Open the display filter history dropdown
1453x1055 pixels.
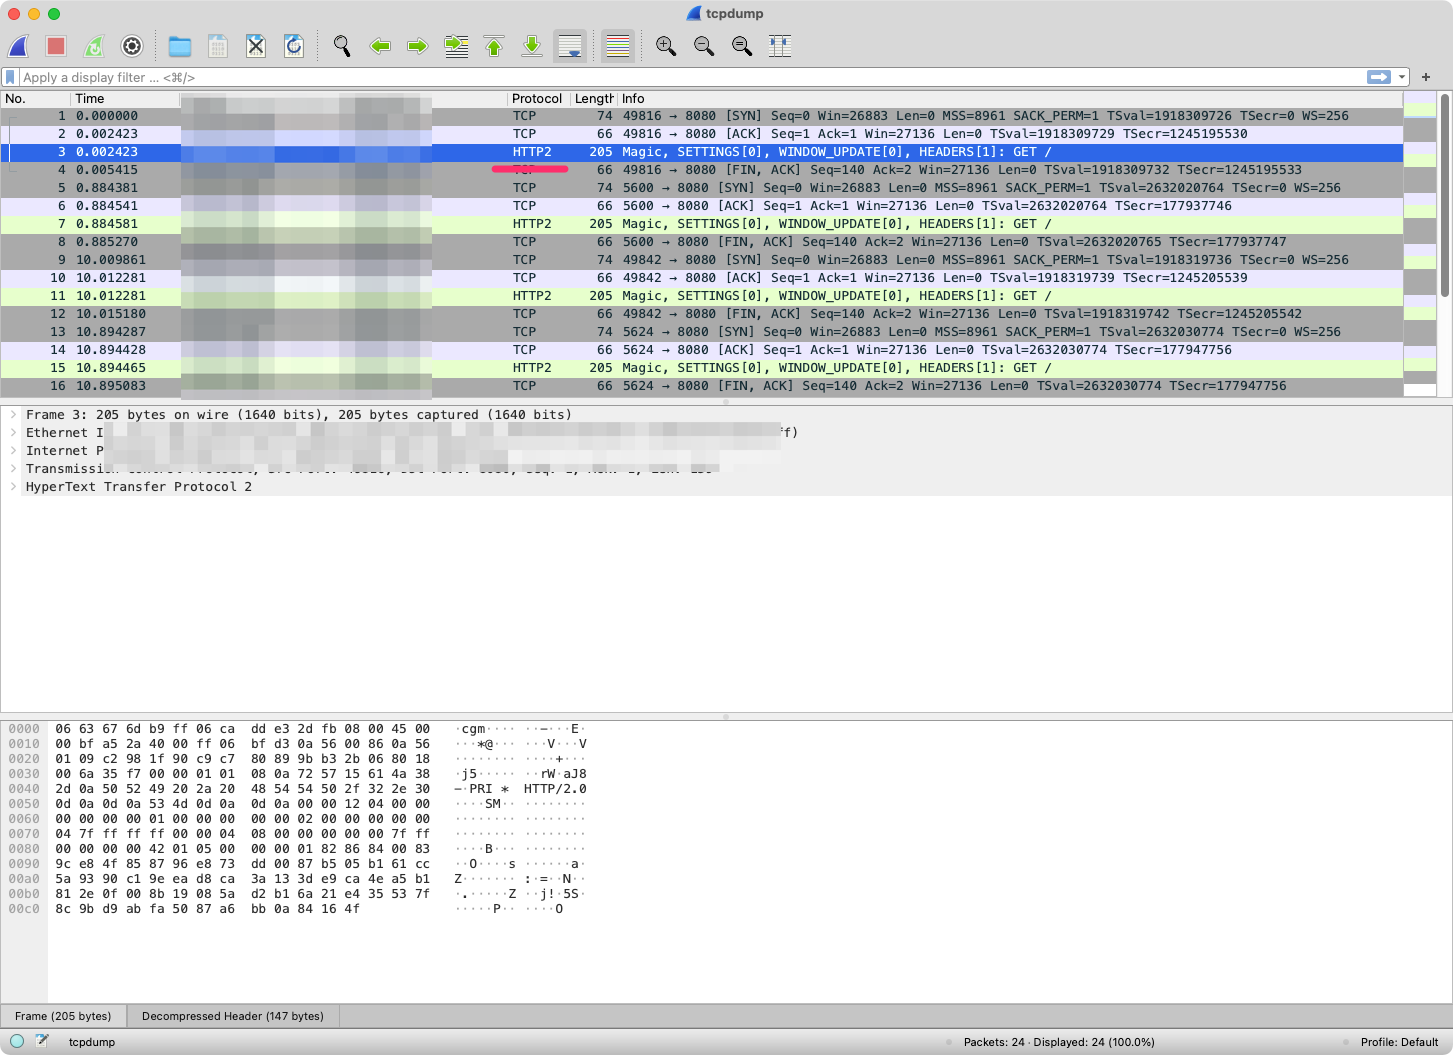pos(1402,77)
